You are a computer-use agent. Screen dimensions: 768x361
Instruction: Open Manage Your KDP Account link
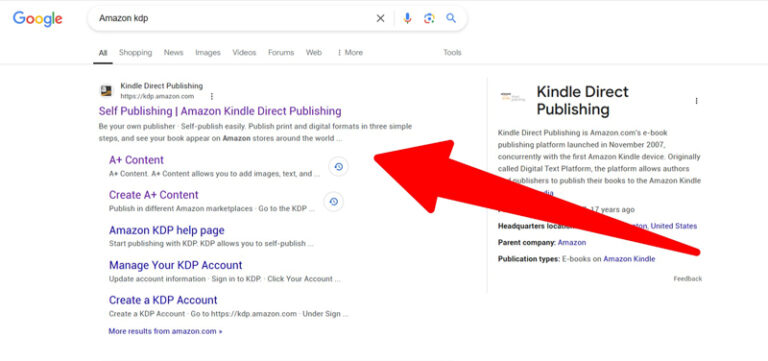coord(175,265)
